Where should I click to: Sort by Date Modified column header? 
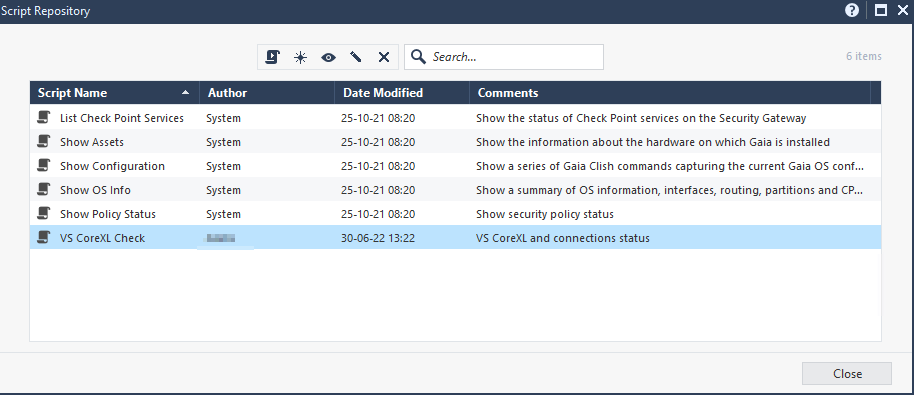coord(402,93)
